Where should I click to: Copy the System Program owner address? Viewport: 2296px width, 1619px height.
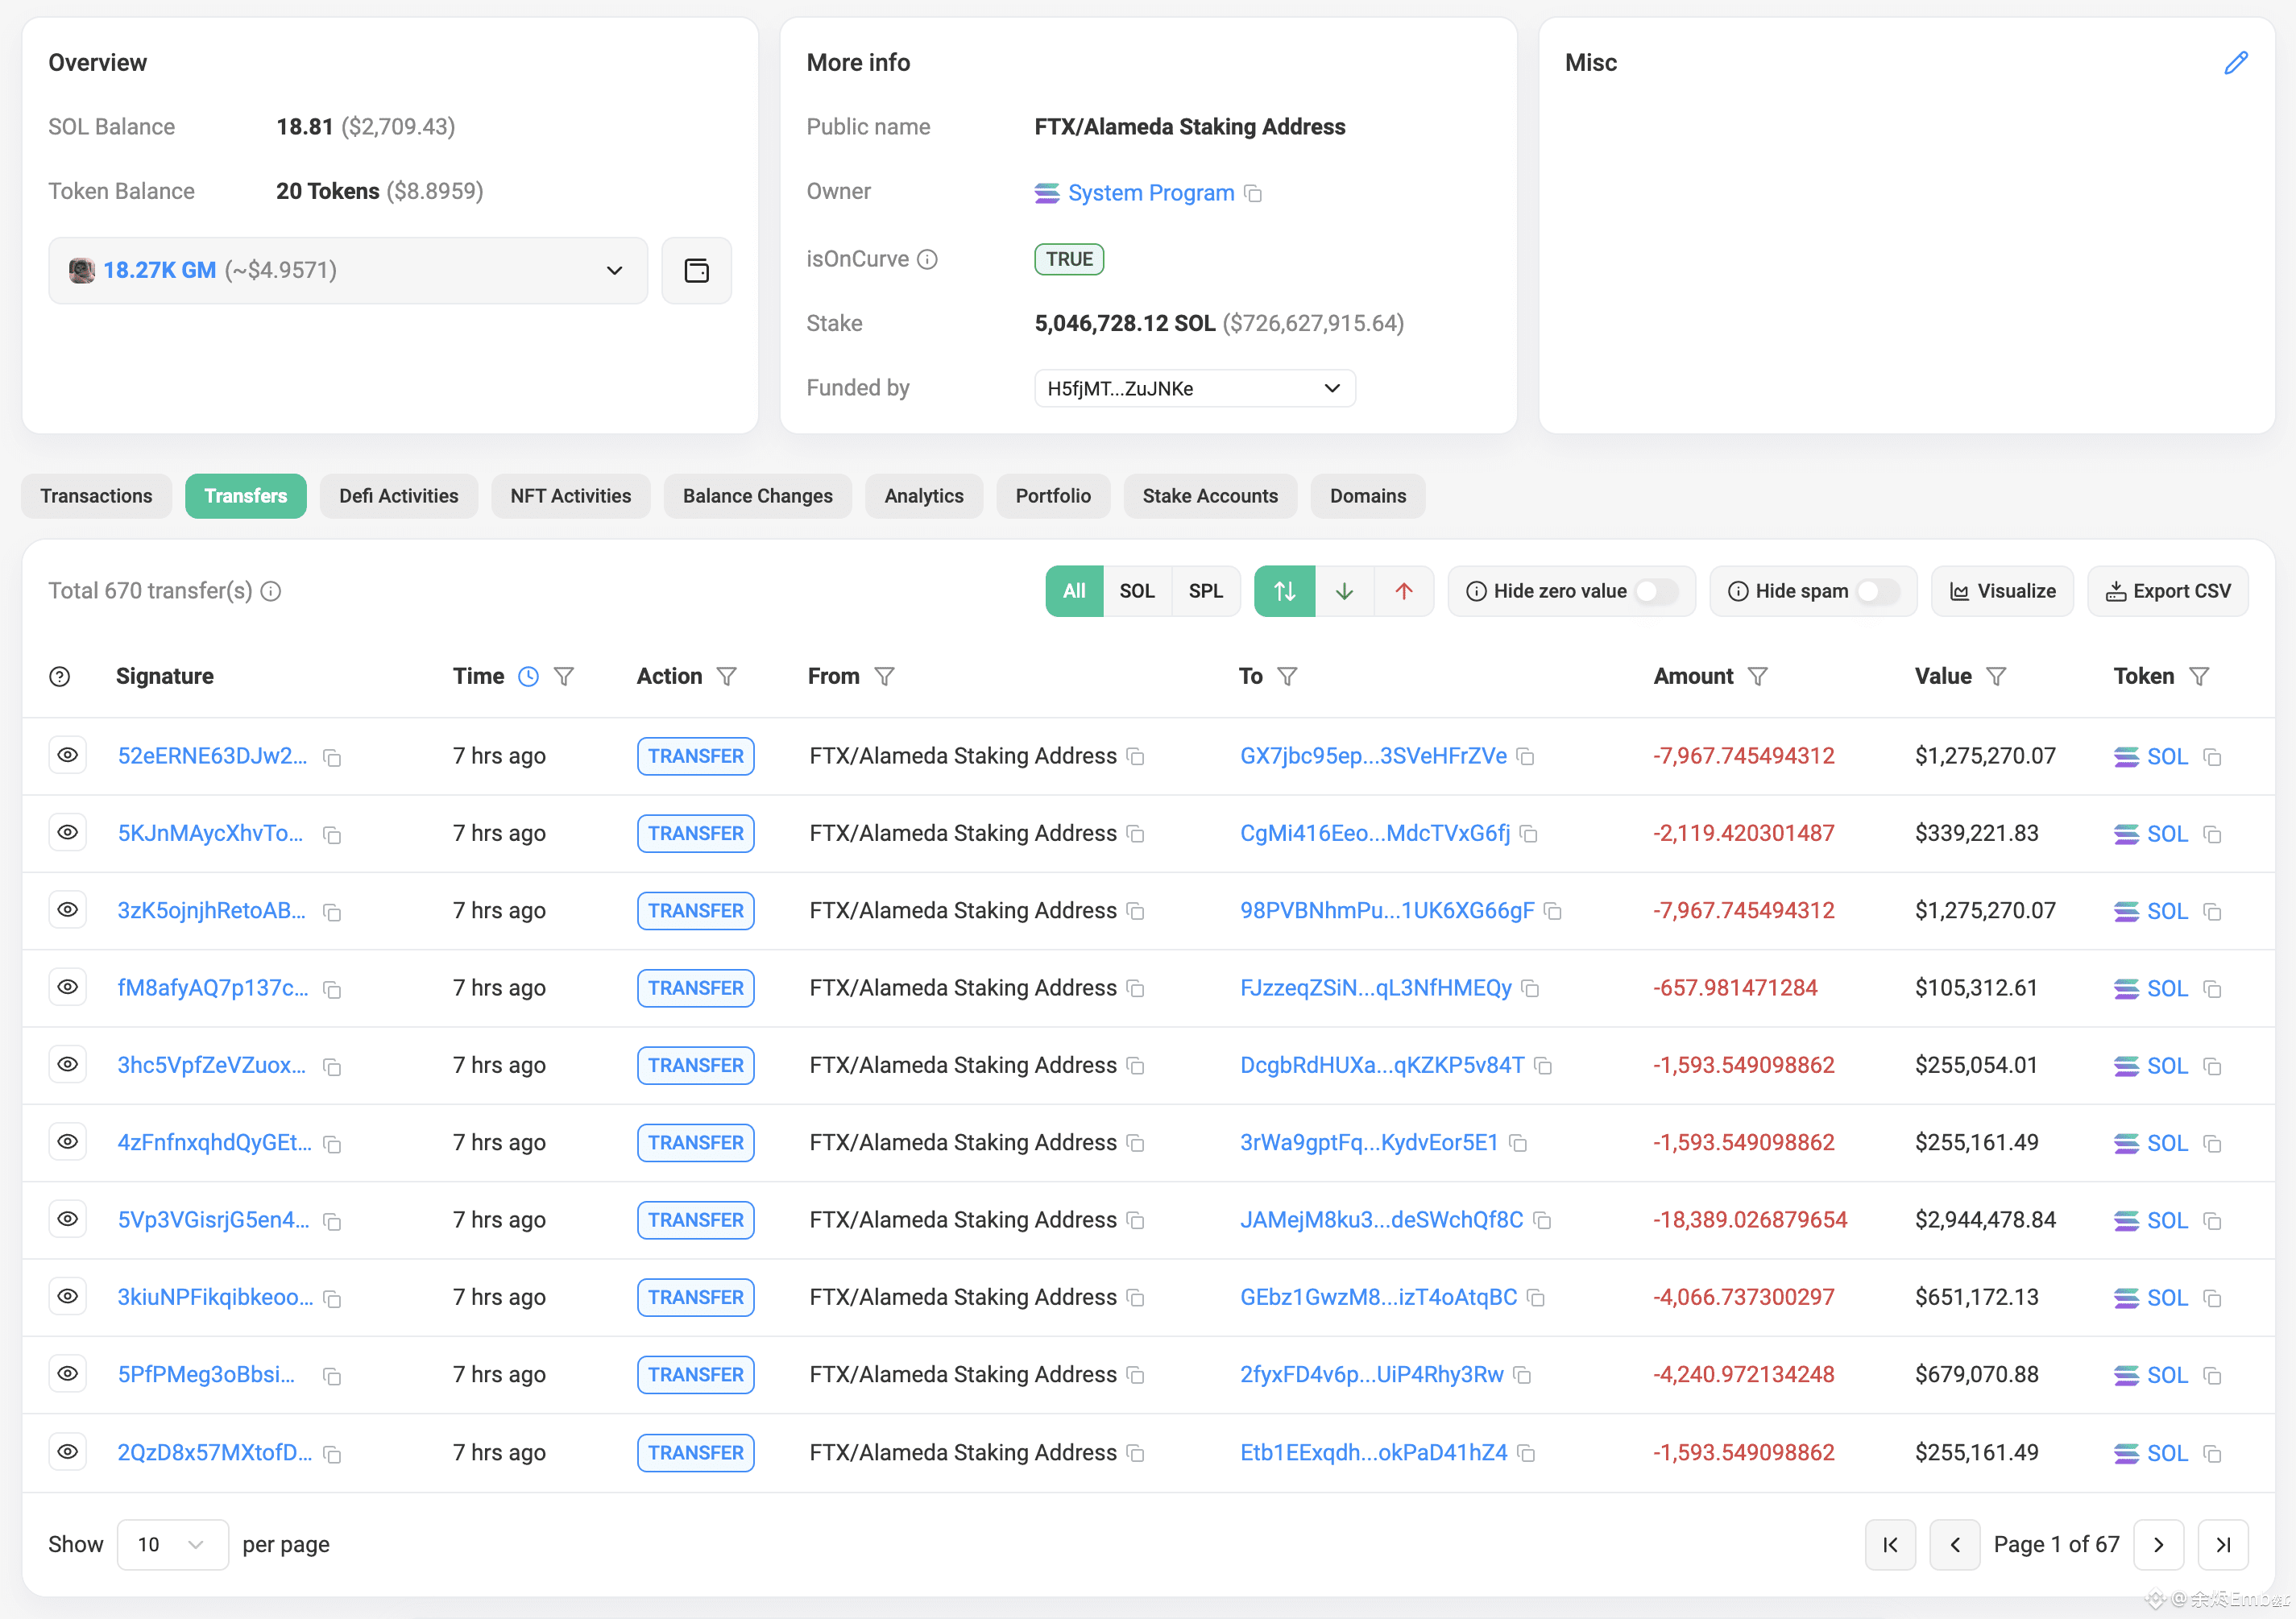1253,193
